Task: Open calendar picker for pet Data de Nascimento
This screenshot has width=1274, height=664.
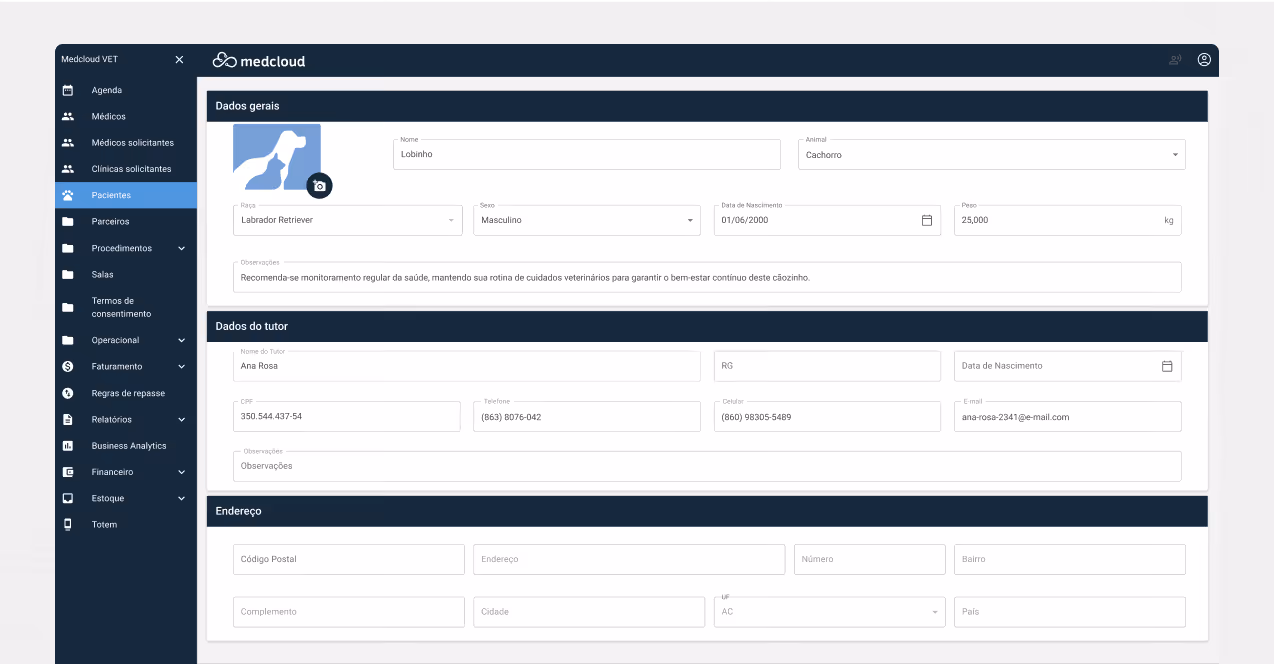Action: pyautogui.click(x=927, y=220)
